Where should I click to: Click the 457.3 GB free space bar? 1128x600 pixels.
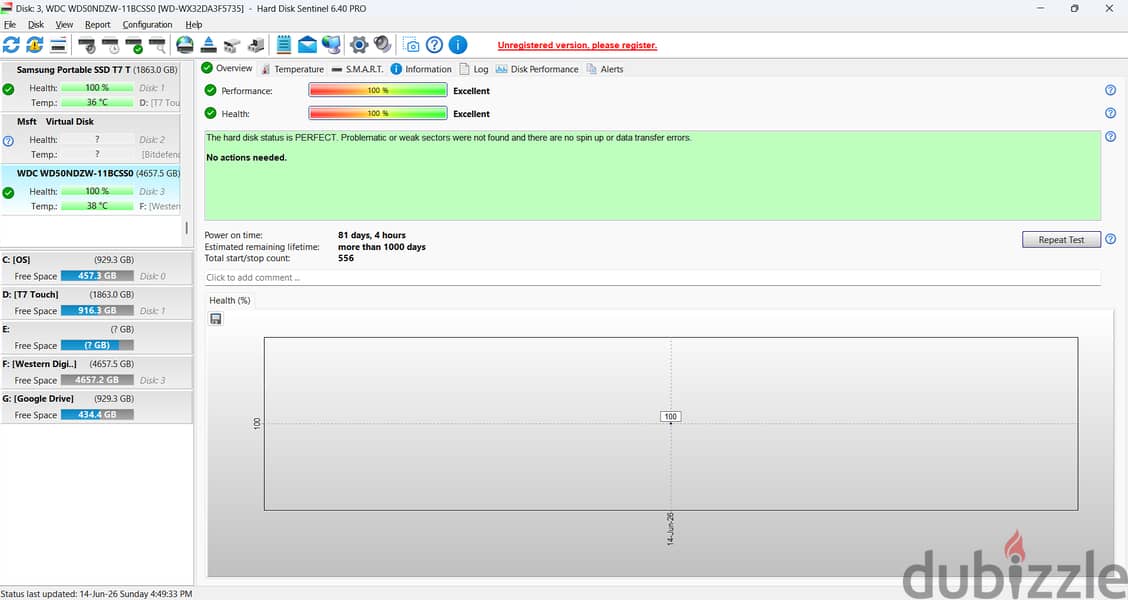coord(97,276)
